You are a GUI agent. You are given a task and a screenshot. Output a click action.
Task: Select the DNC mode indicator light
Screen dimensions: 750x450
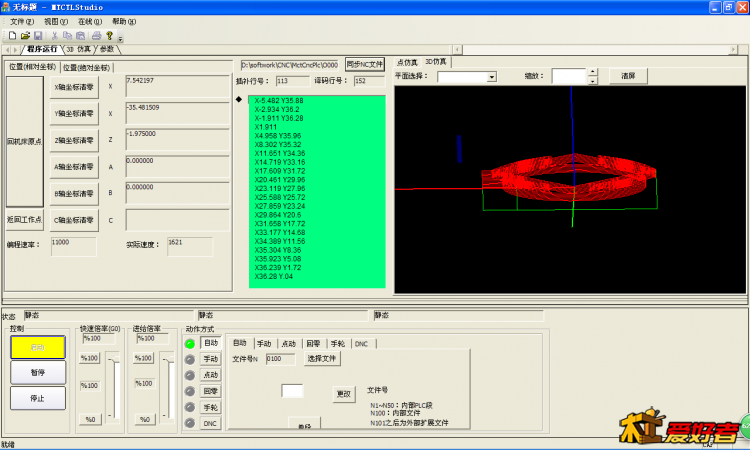[x=190, y=423]
